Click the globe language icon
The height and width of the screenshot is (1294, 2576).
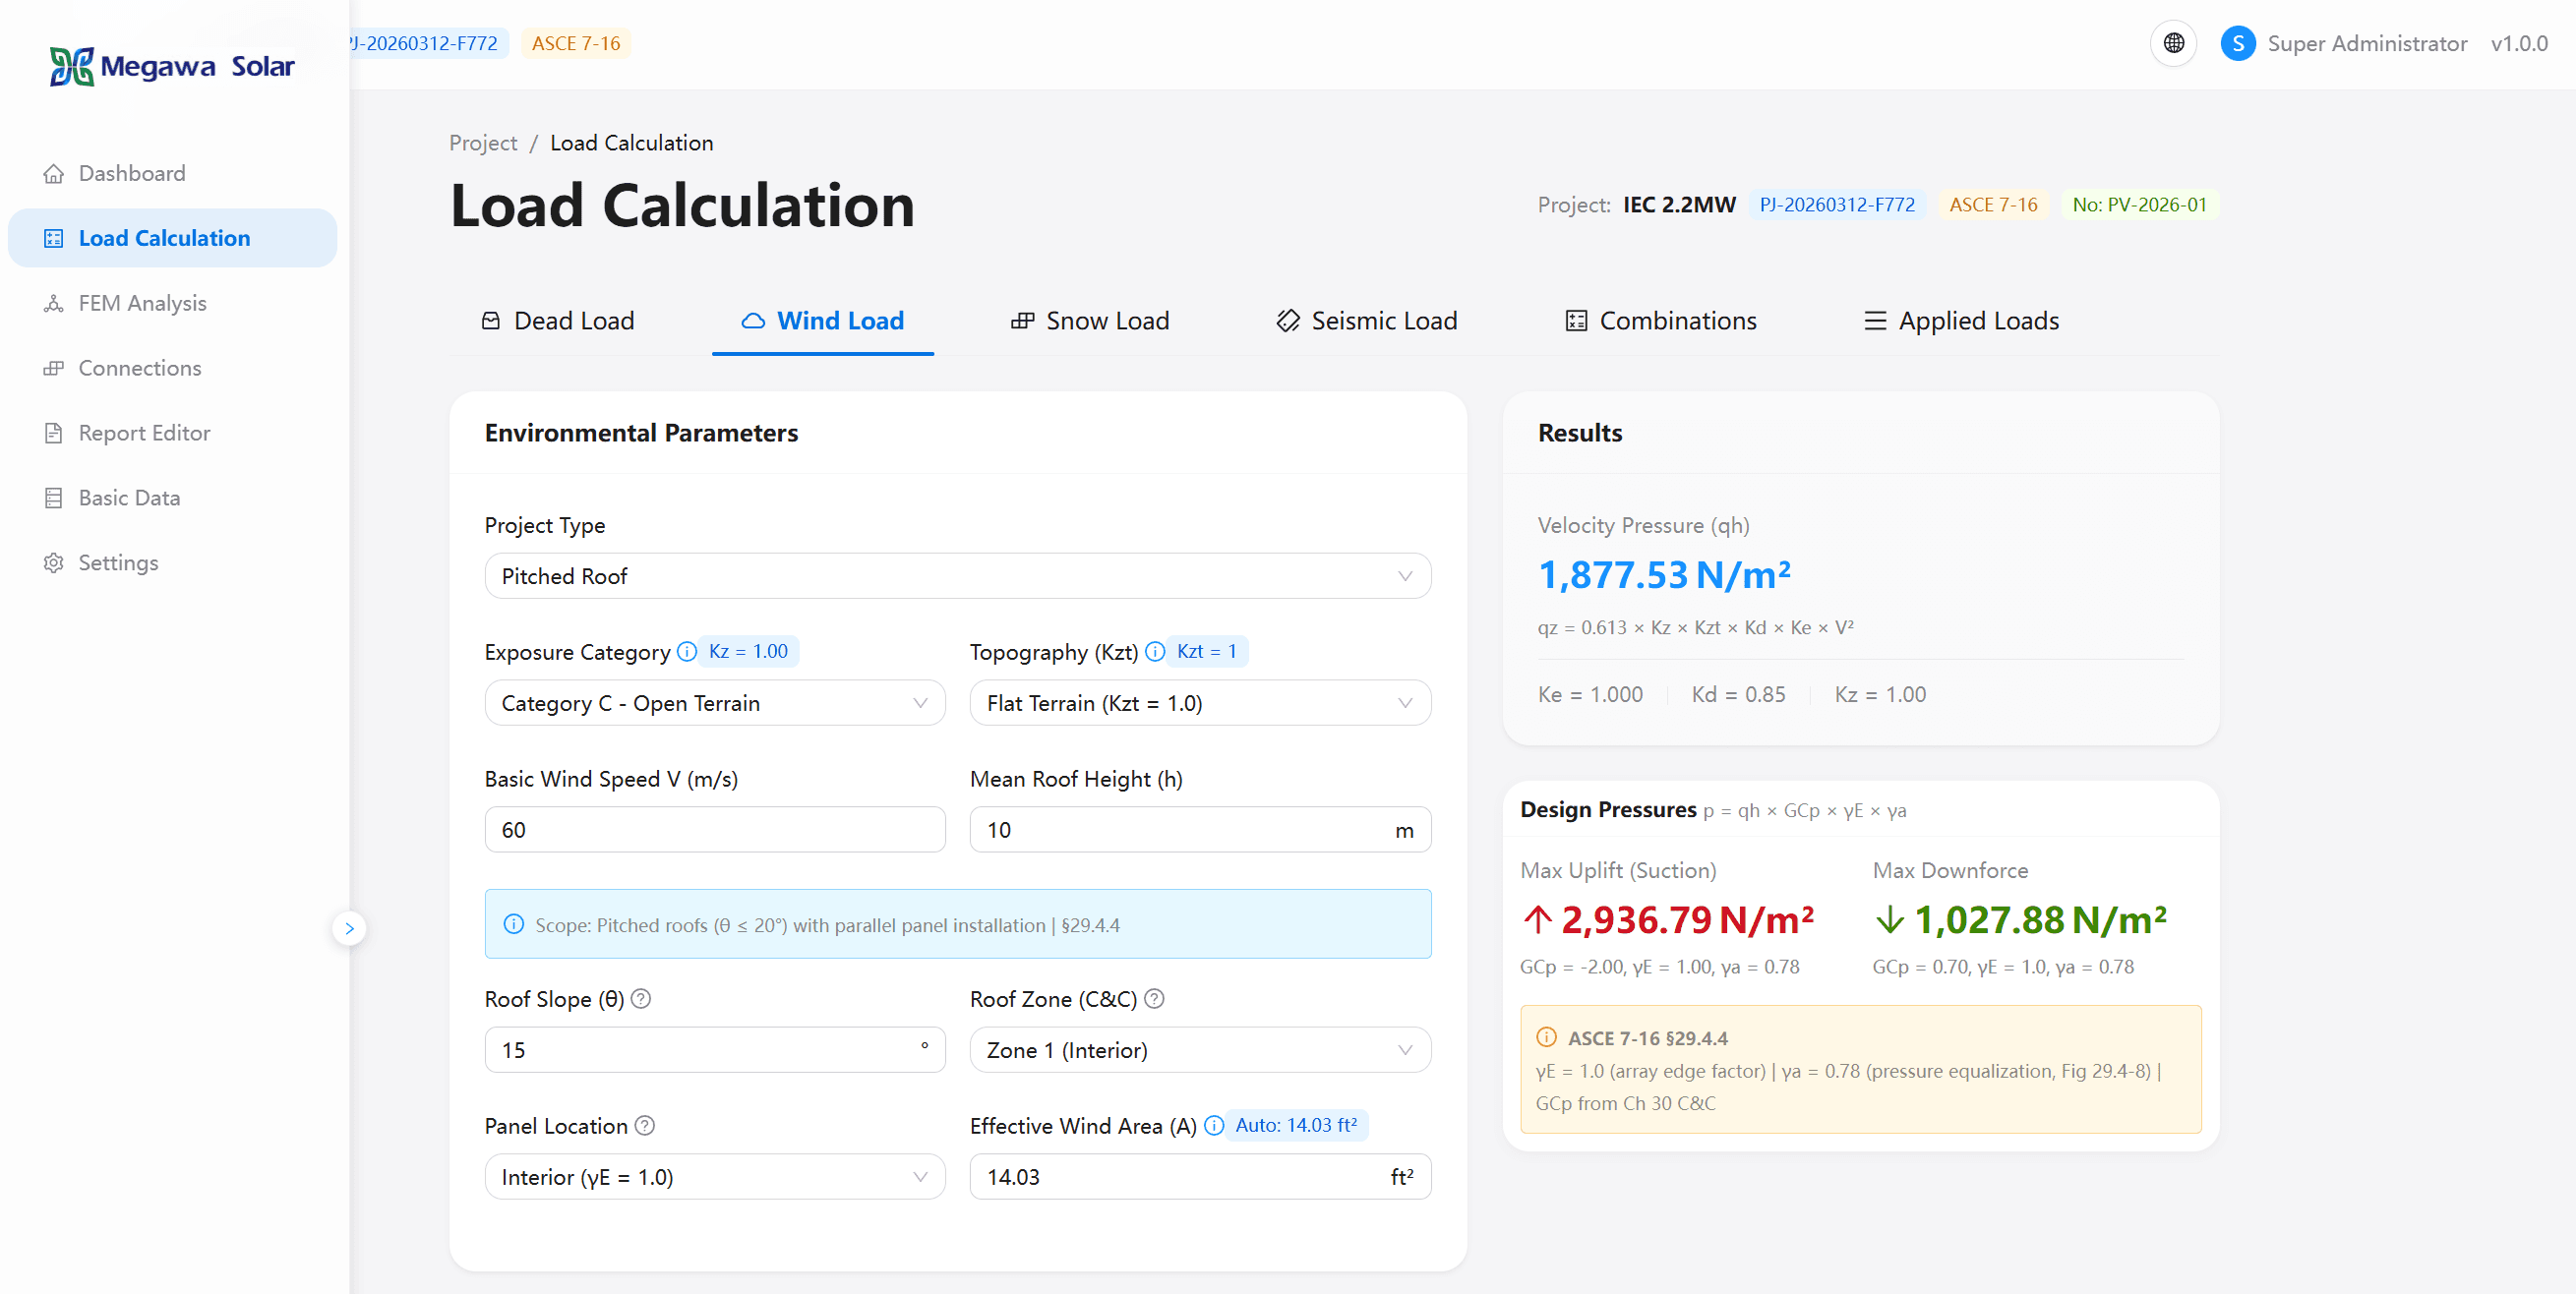coord(2172,43)
